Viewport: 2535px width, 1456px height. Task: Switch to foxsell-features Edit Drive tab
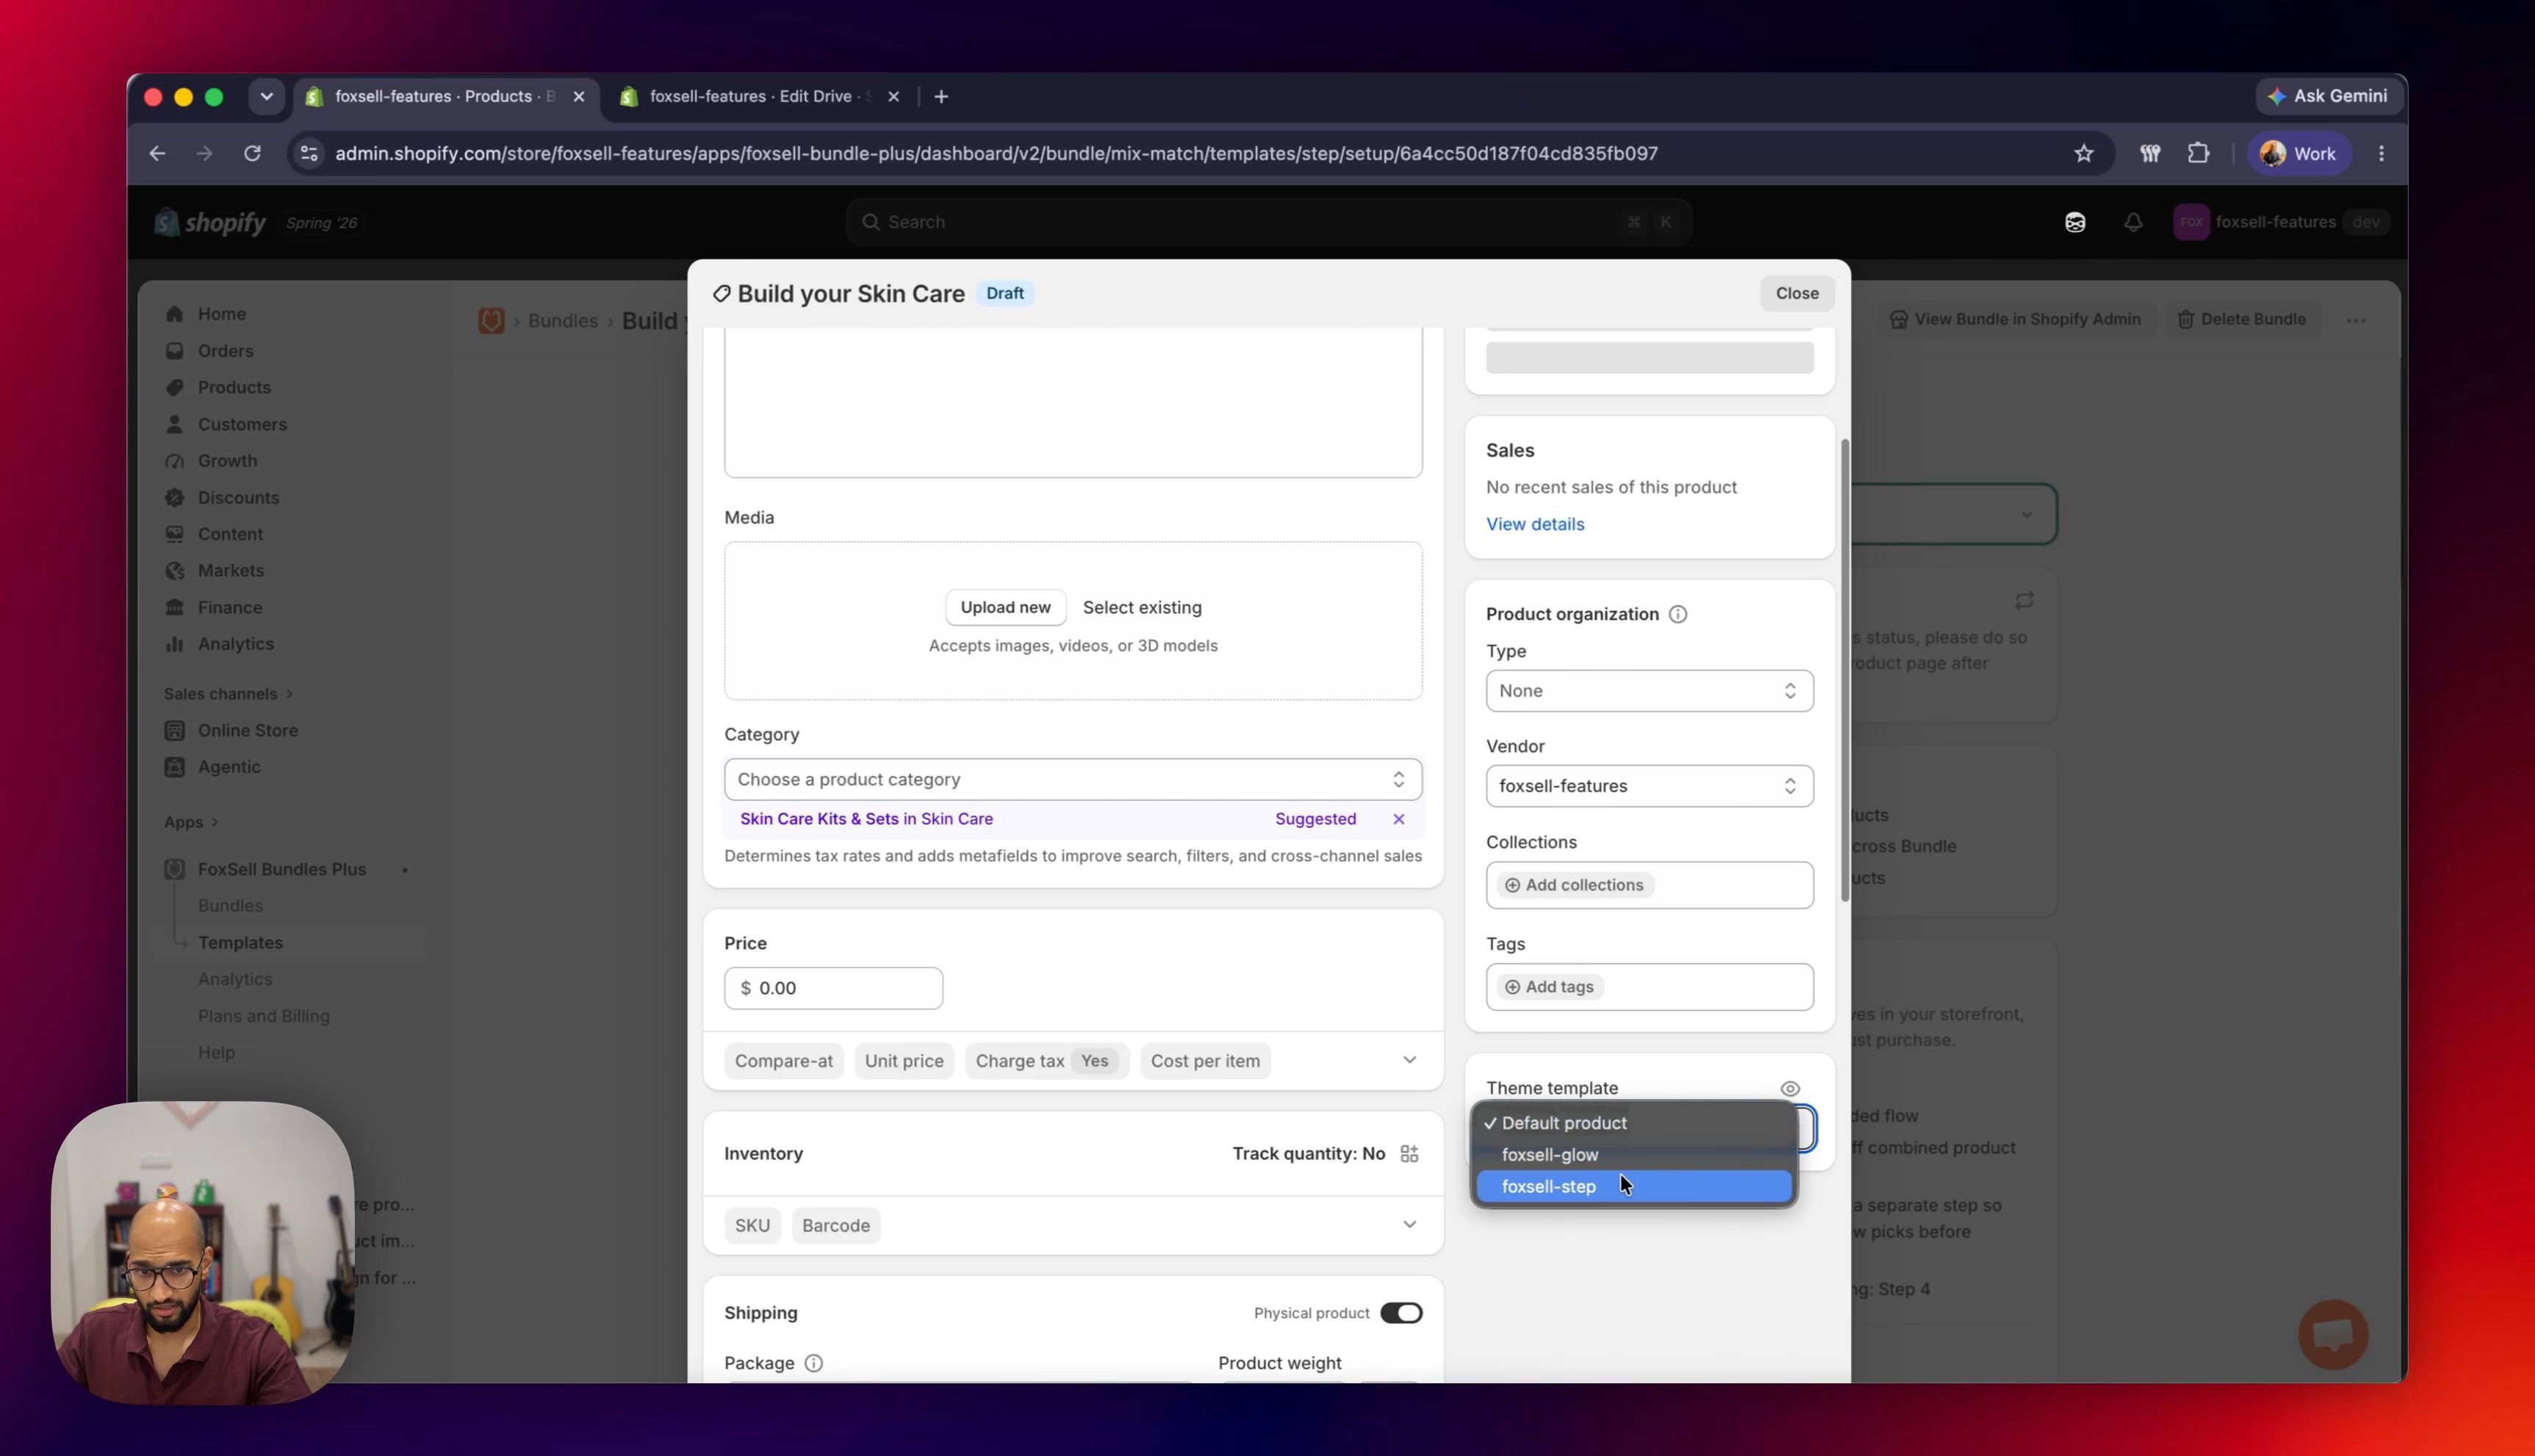[x=752, y=97]
